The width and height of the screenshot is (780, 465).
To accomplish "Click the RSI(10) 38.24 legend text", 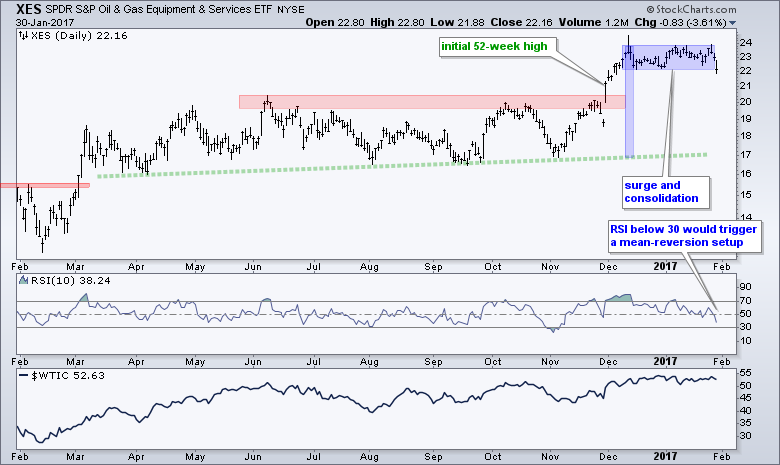I will pos(71,280).
